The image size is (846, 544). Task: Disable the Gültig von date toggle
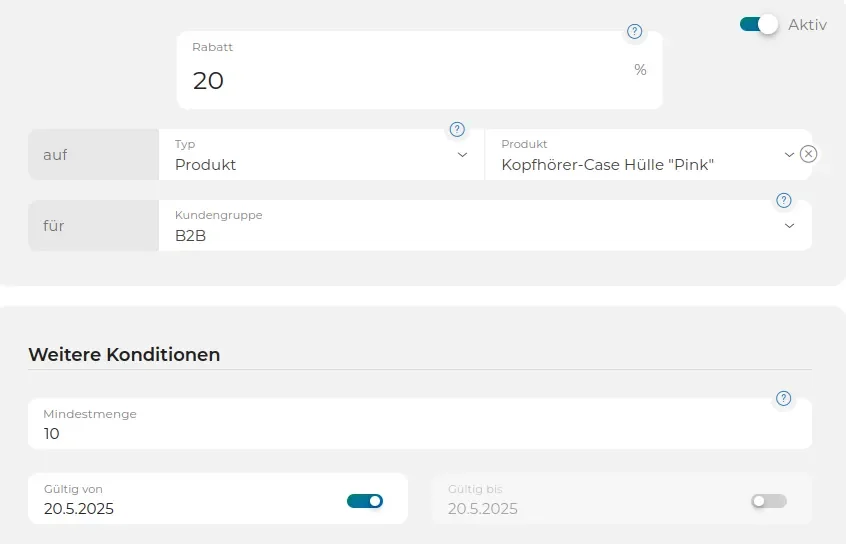(365, 501)
